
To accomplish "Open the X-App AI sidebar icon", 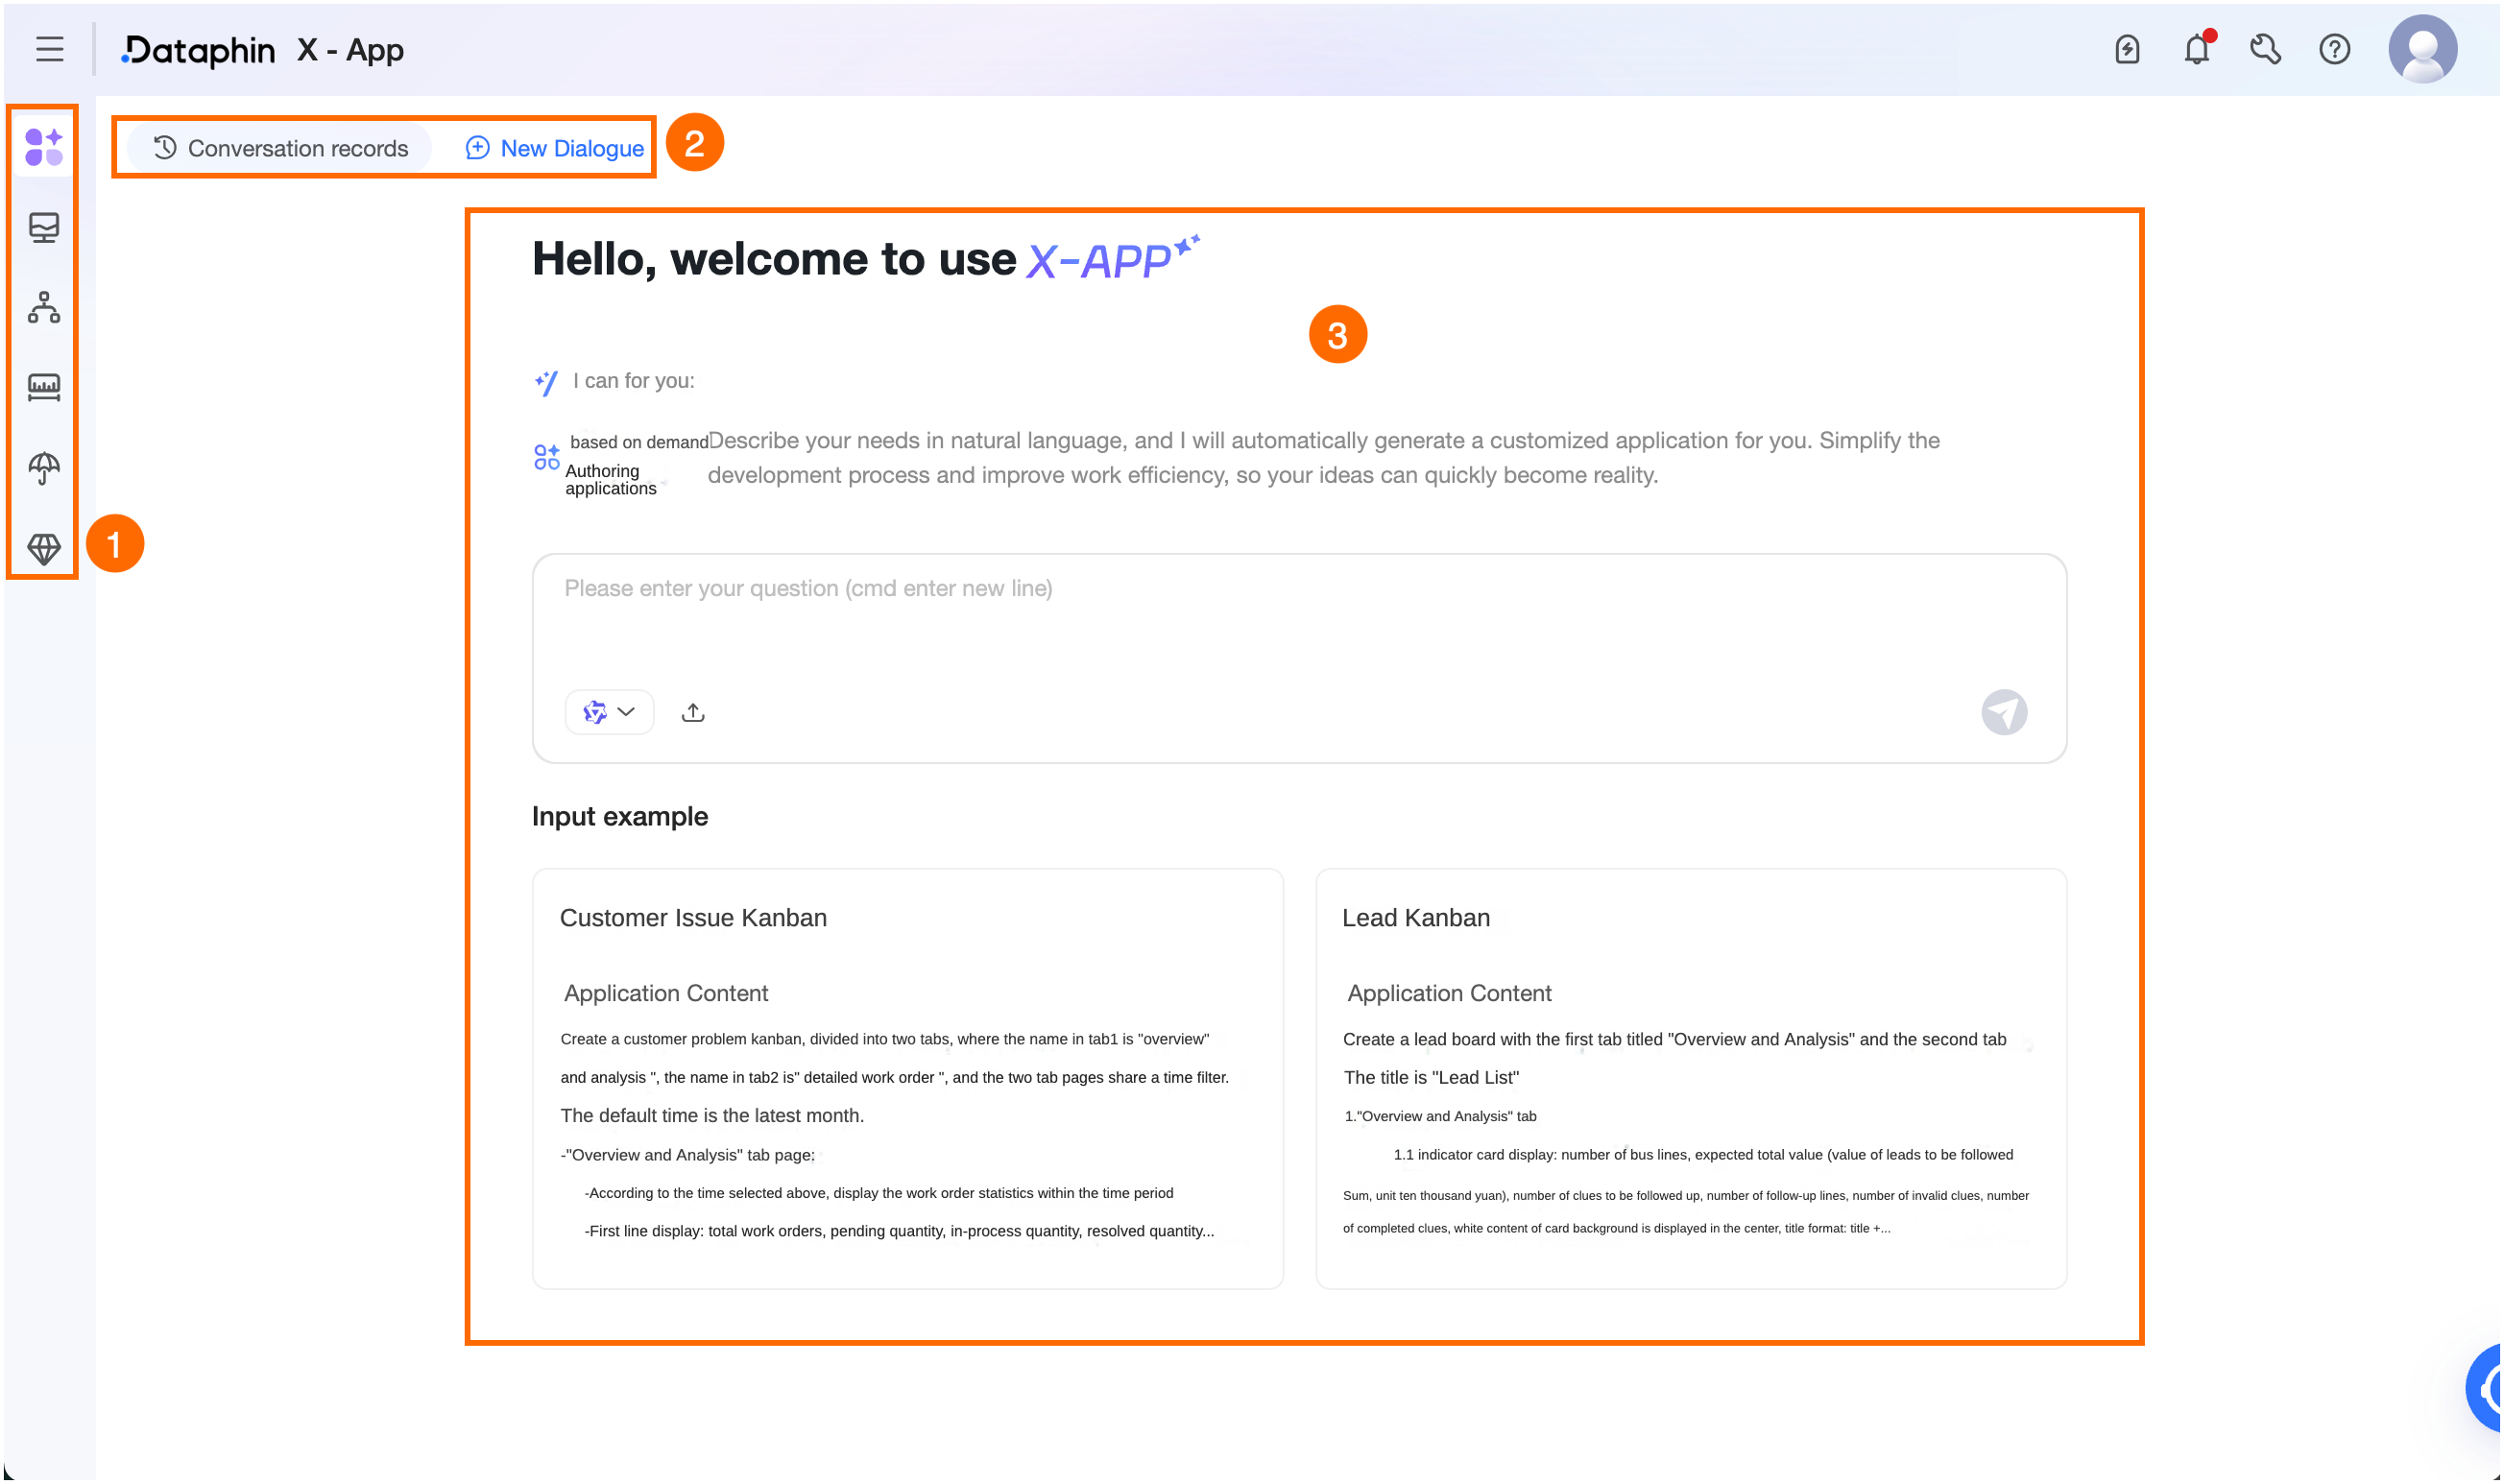I will click(44, 147).
